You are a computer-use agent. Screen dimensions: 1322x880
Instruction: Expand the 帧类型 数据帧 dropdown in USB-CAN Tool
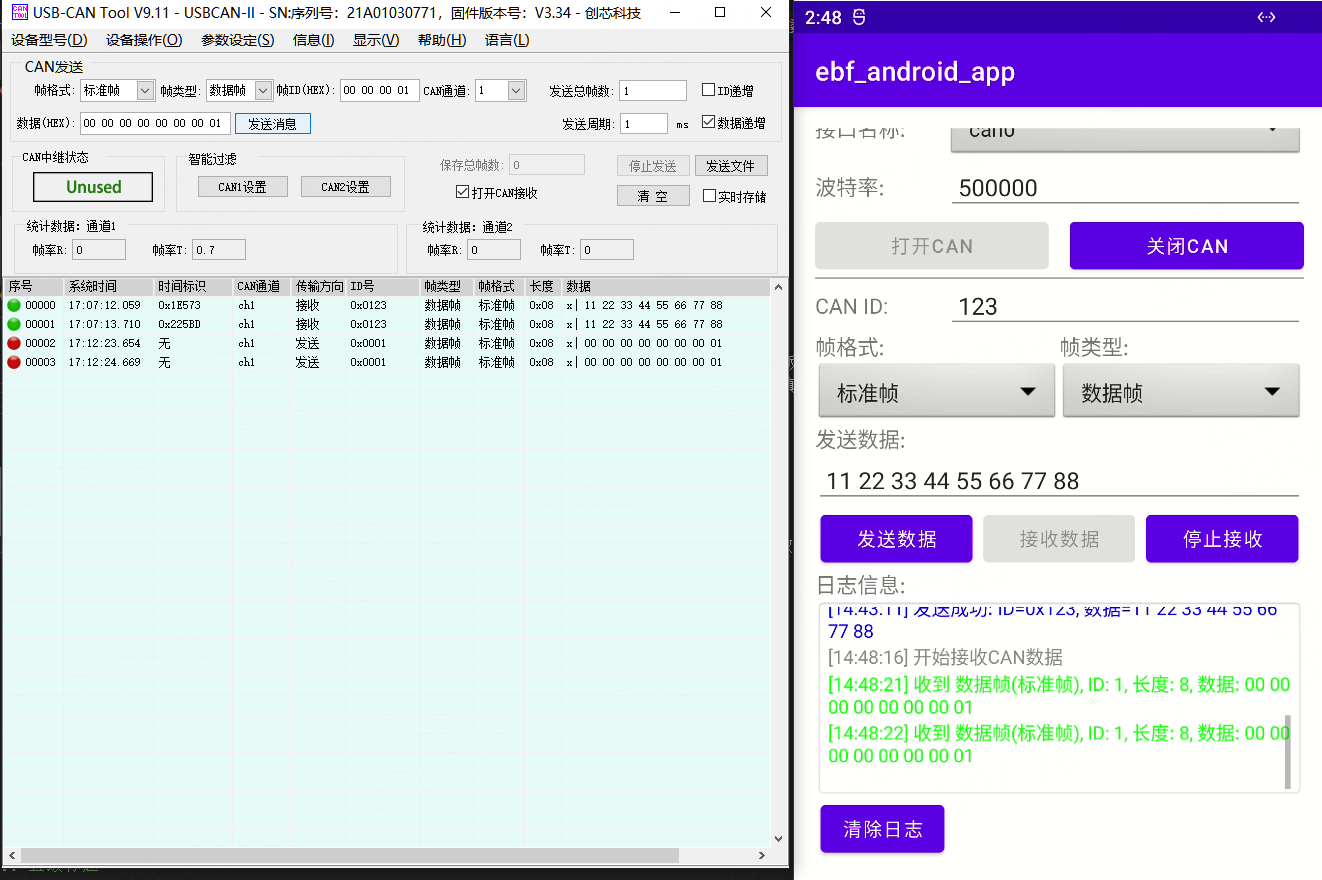click(264, 90)
